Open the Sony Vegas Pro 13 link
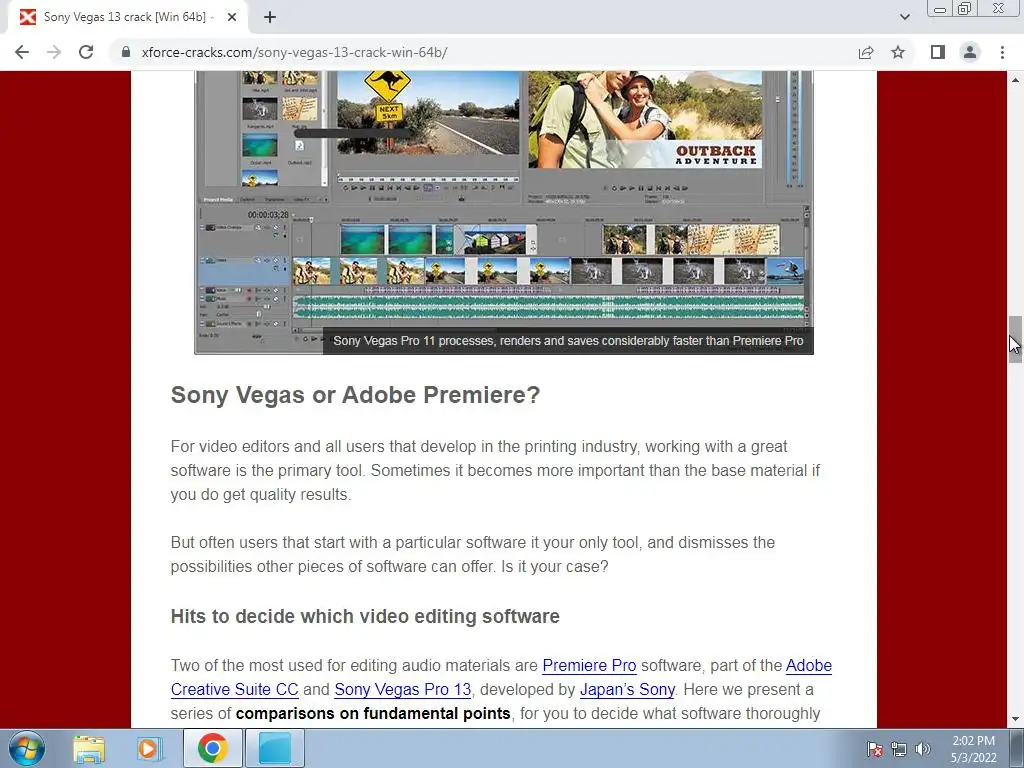This screenshot has height=768, width=1024. (402, 690)
